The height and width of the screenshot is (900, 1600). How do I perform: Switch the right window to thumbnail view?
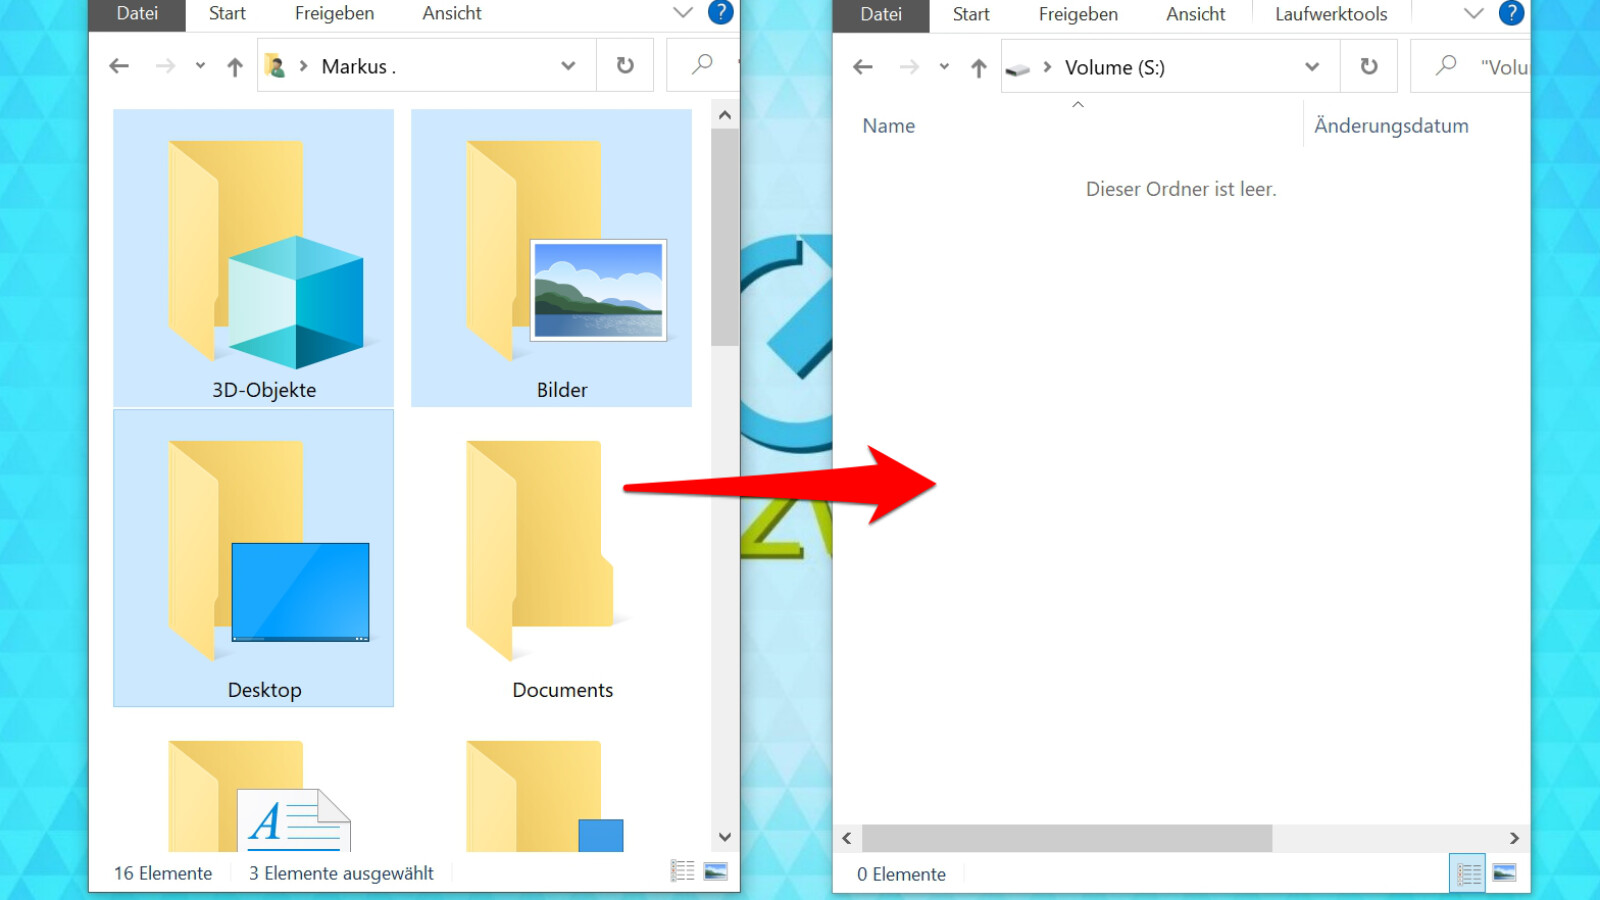pos(1502,872)
